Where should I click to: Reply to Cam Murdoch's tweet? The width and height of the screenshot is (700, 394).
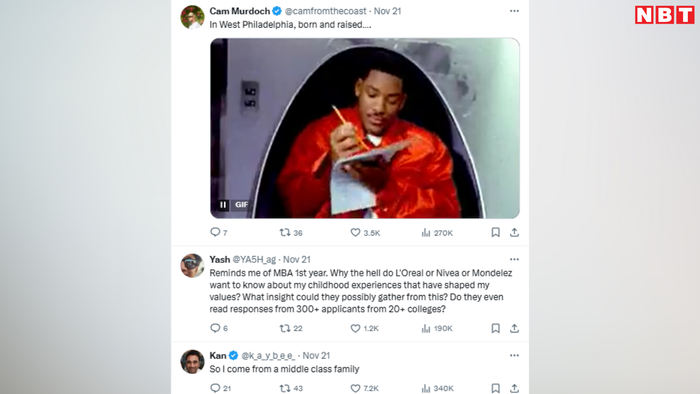pos(215,232)
